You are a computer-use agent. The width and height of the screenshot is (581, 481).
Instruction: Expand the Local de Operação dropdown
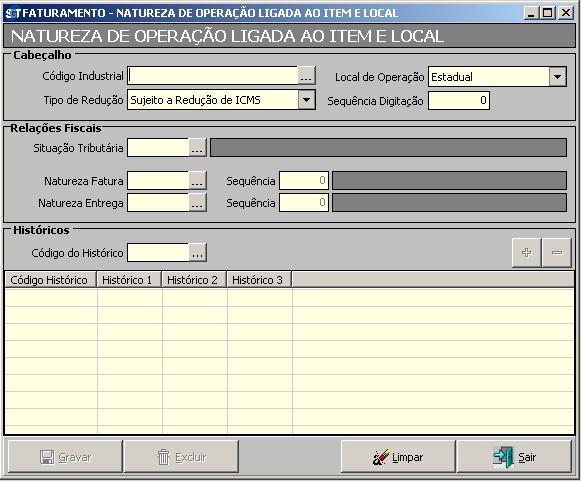(557, 77)
